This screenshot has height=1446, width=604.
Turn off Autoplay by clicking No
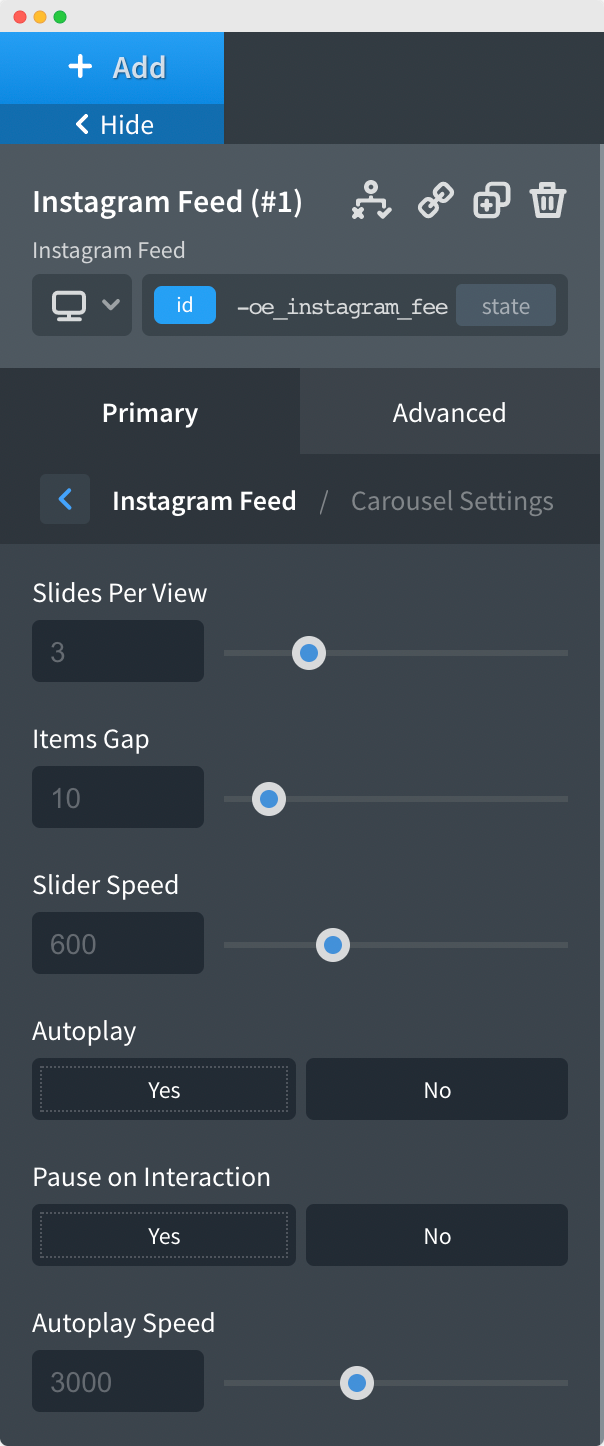click(436, 1089)
